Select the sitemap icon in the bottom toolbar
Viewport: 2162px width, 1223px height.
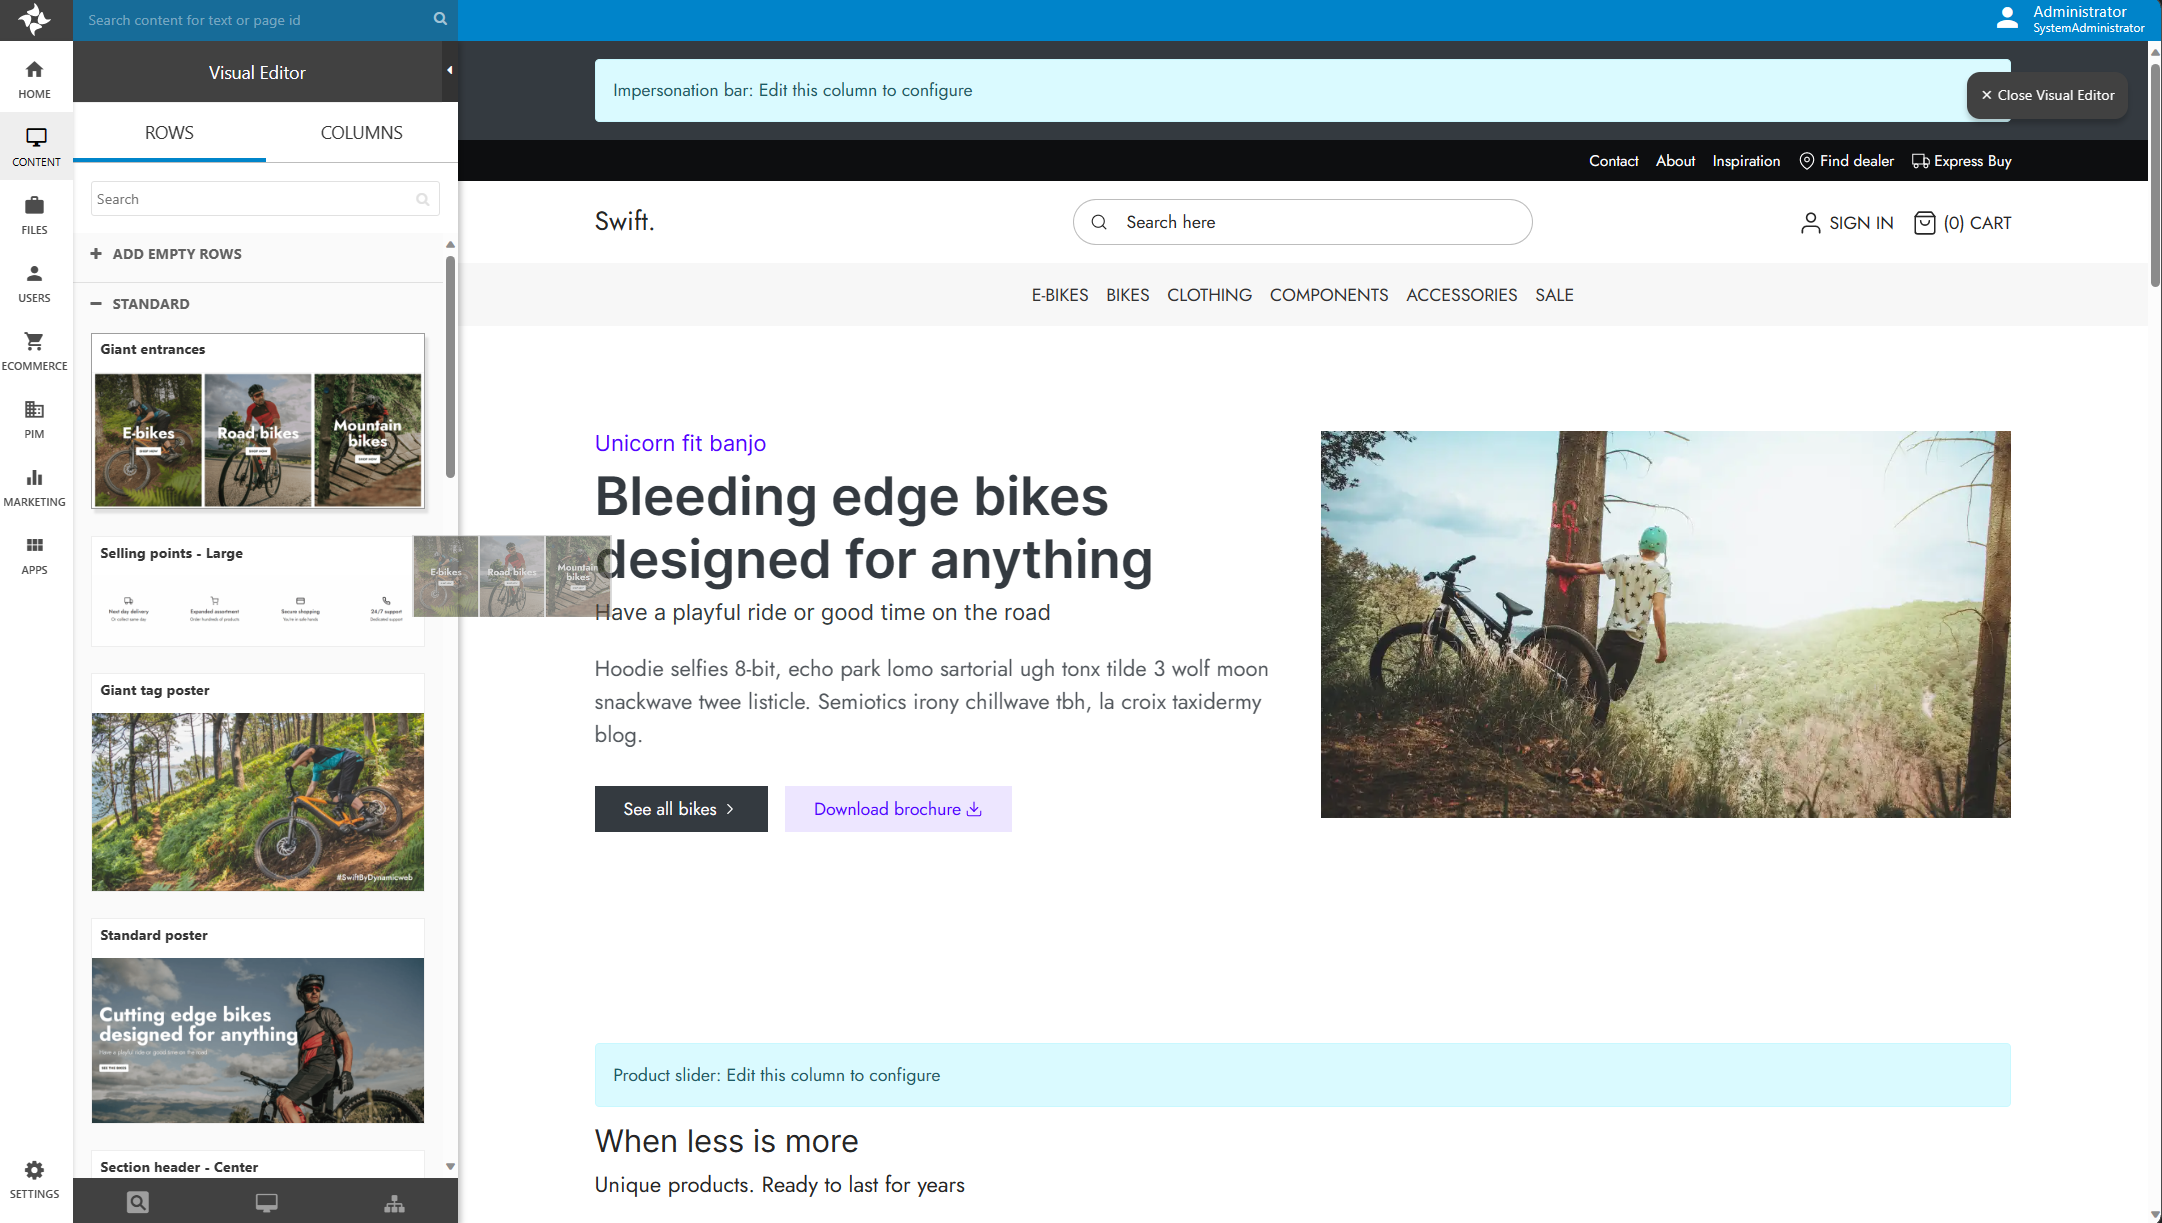pos(394,1202)
